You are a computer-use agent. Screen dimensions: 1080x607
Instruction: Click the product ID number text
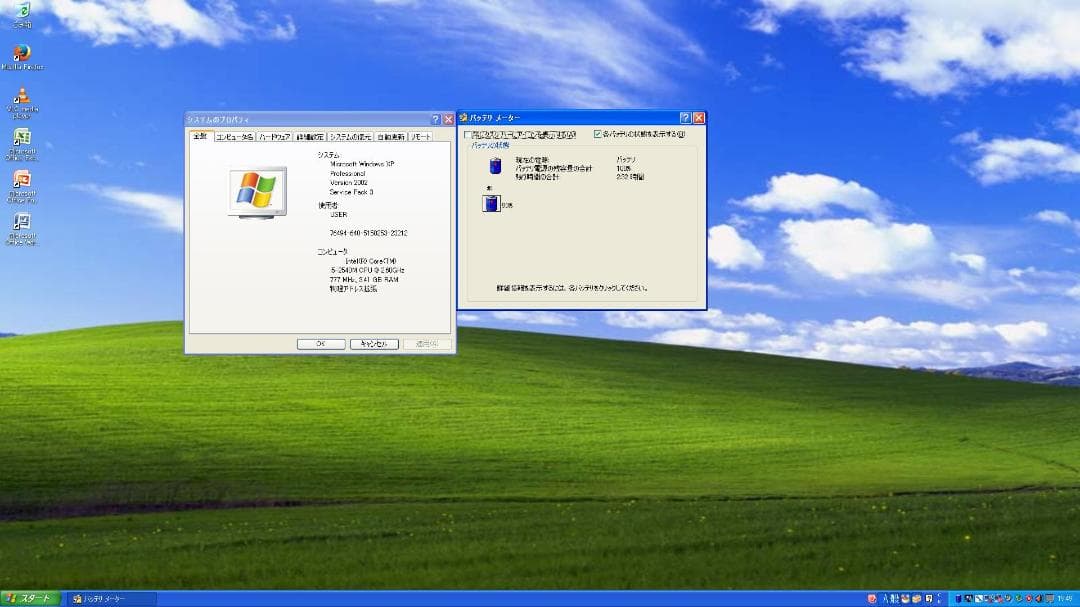click(368, 233)
